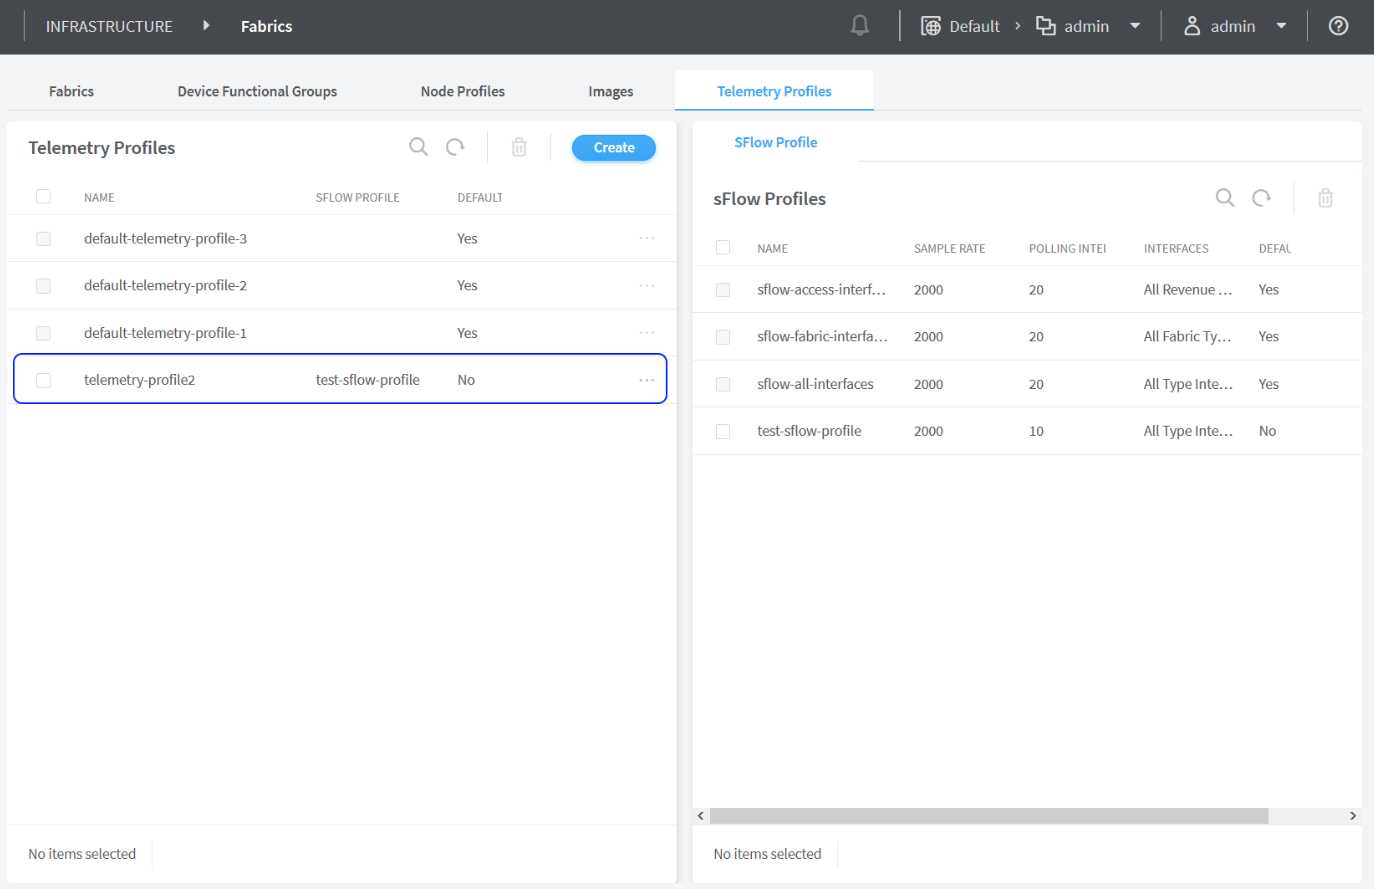
Task: Open the notifications bell icon
Action: coord(859,26)
